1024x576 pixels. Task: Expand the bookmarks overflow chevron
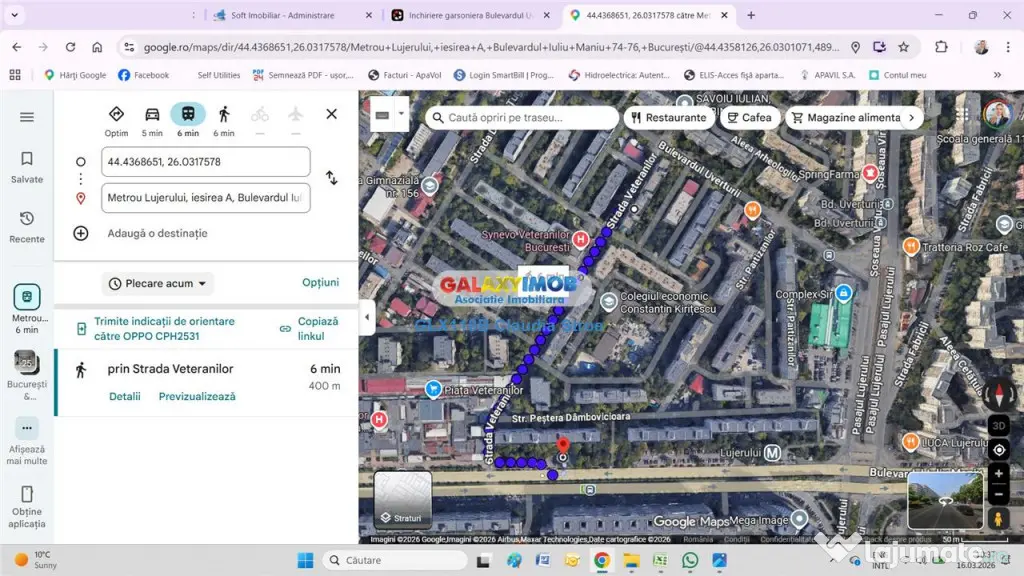997,75
